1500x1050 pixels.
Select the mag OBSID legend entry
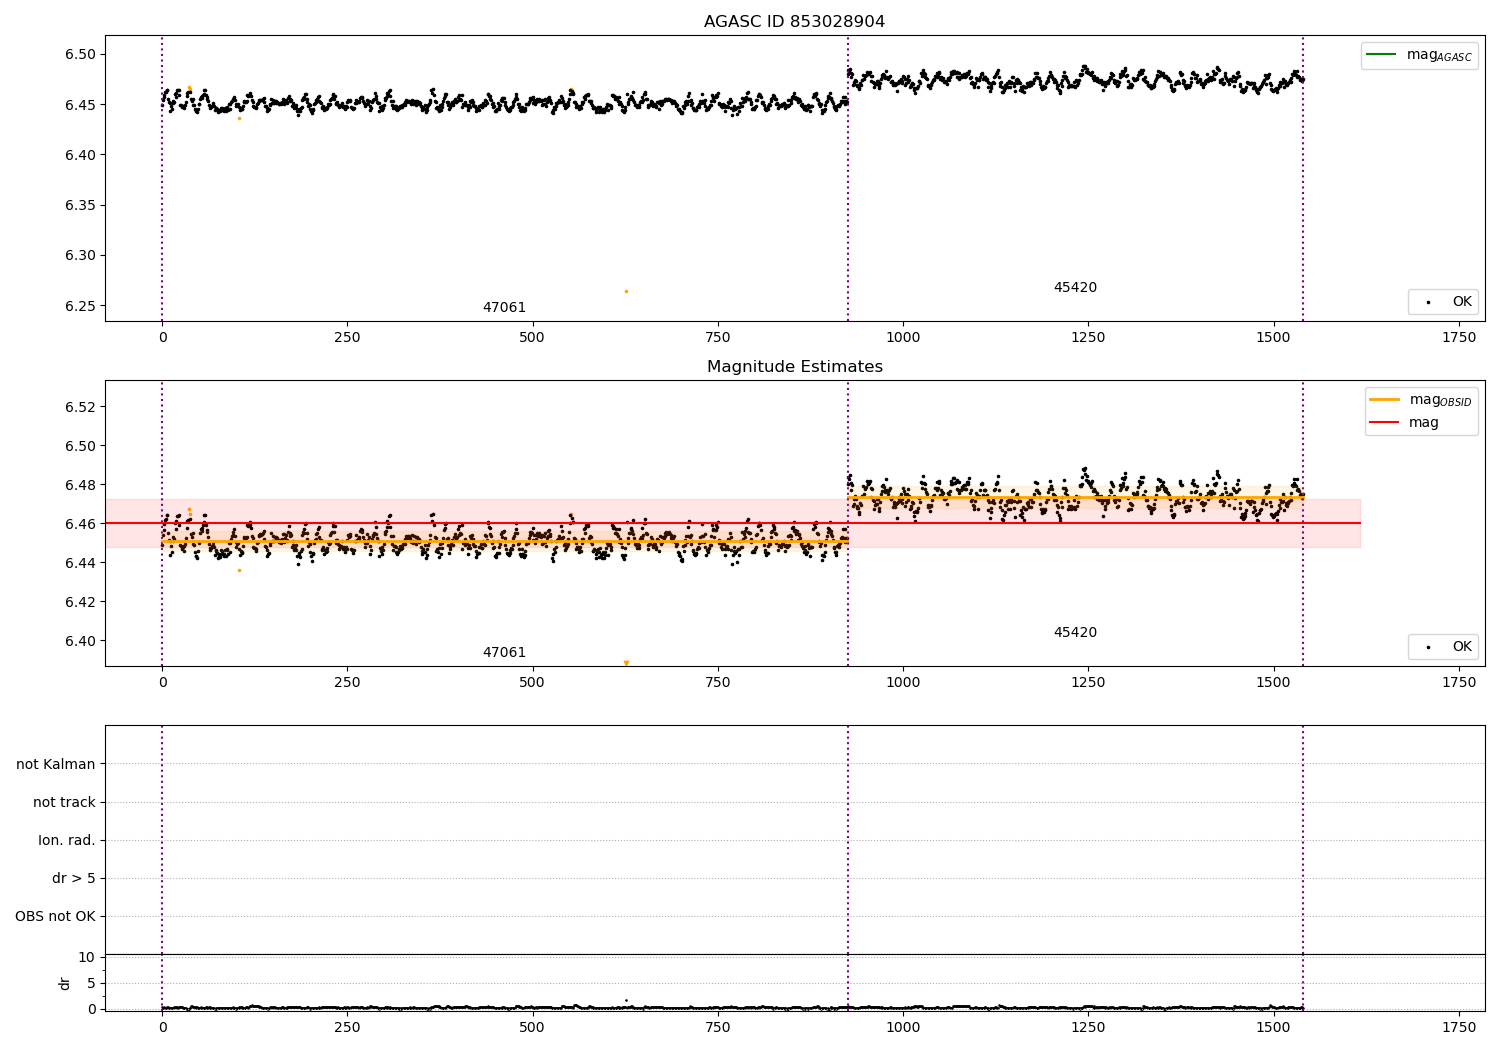click(x=1420, y=400)
